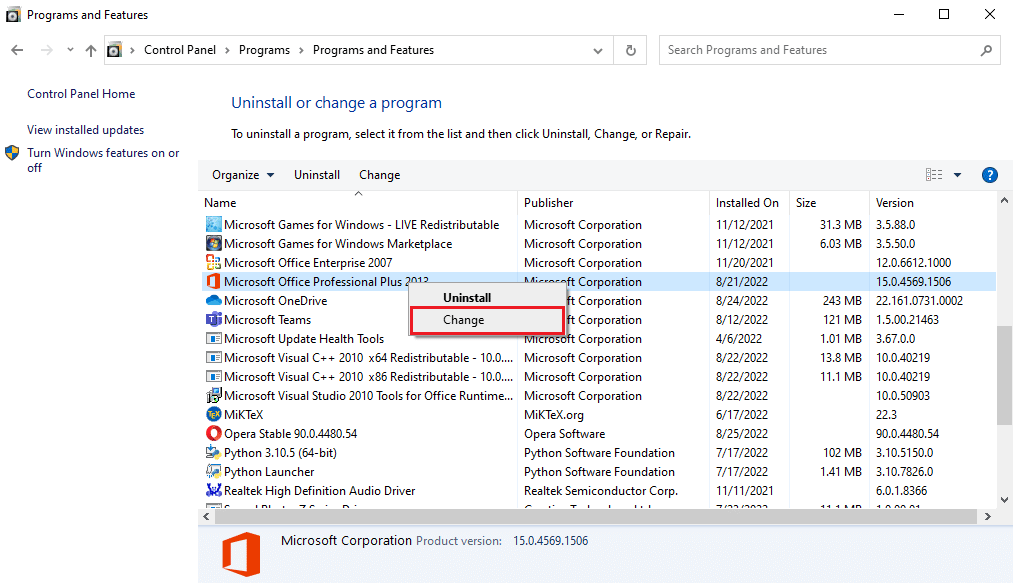Go back with the left arrow

pyautogui.click(x=17, y=50)
